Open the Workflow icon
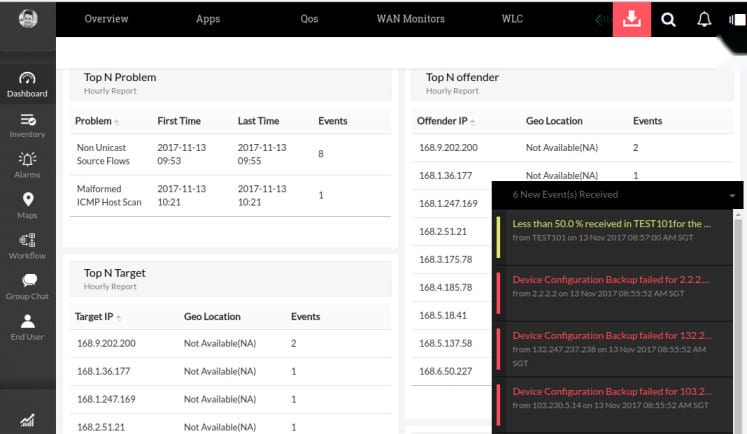The height and width of the screenshot is (434, 747). pos(27,241)
